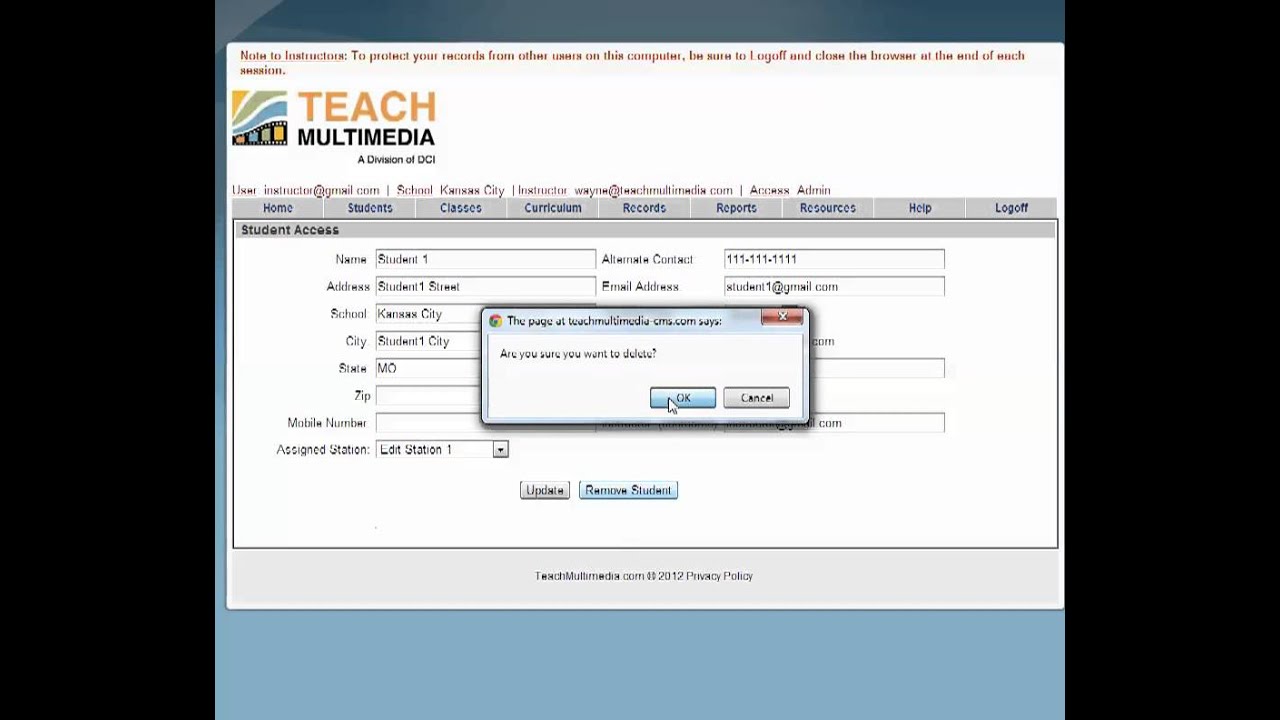Confirm deletion with the OK button
Screen dimensions: 1280x720
pos(683,398)
